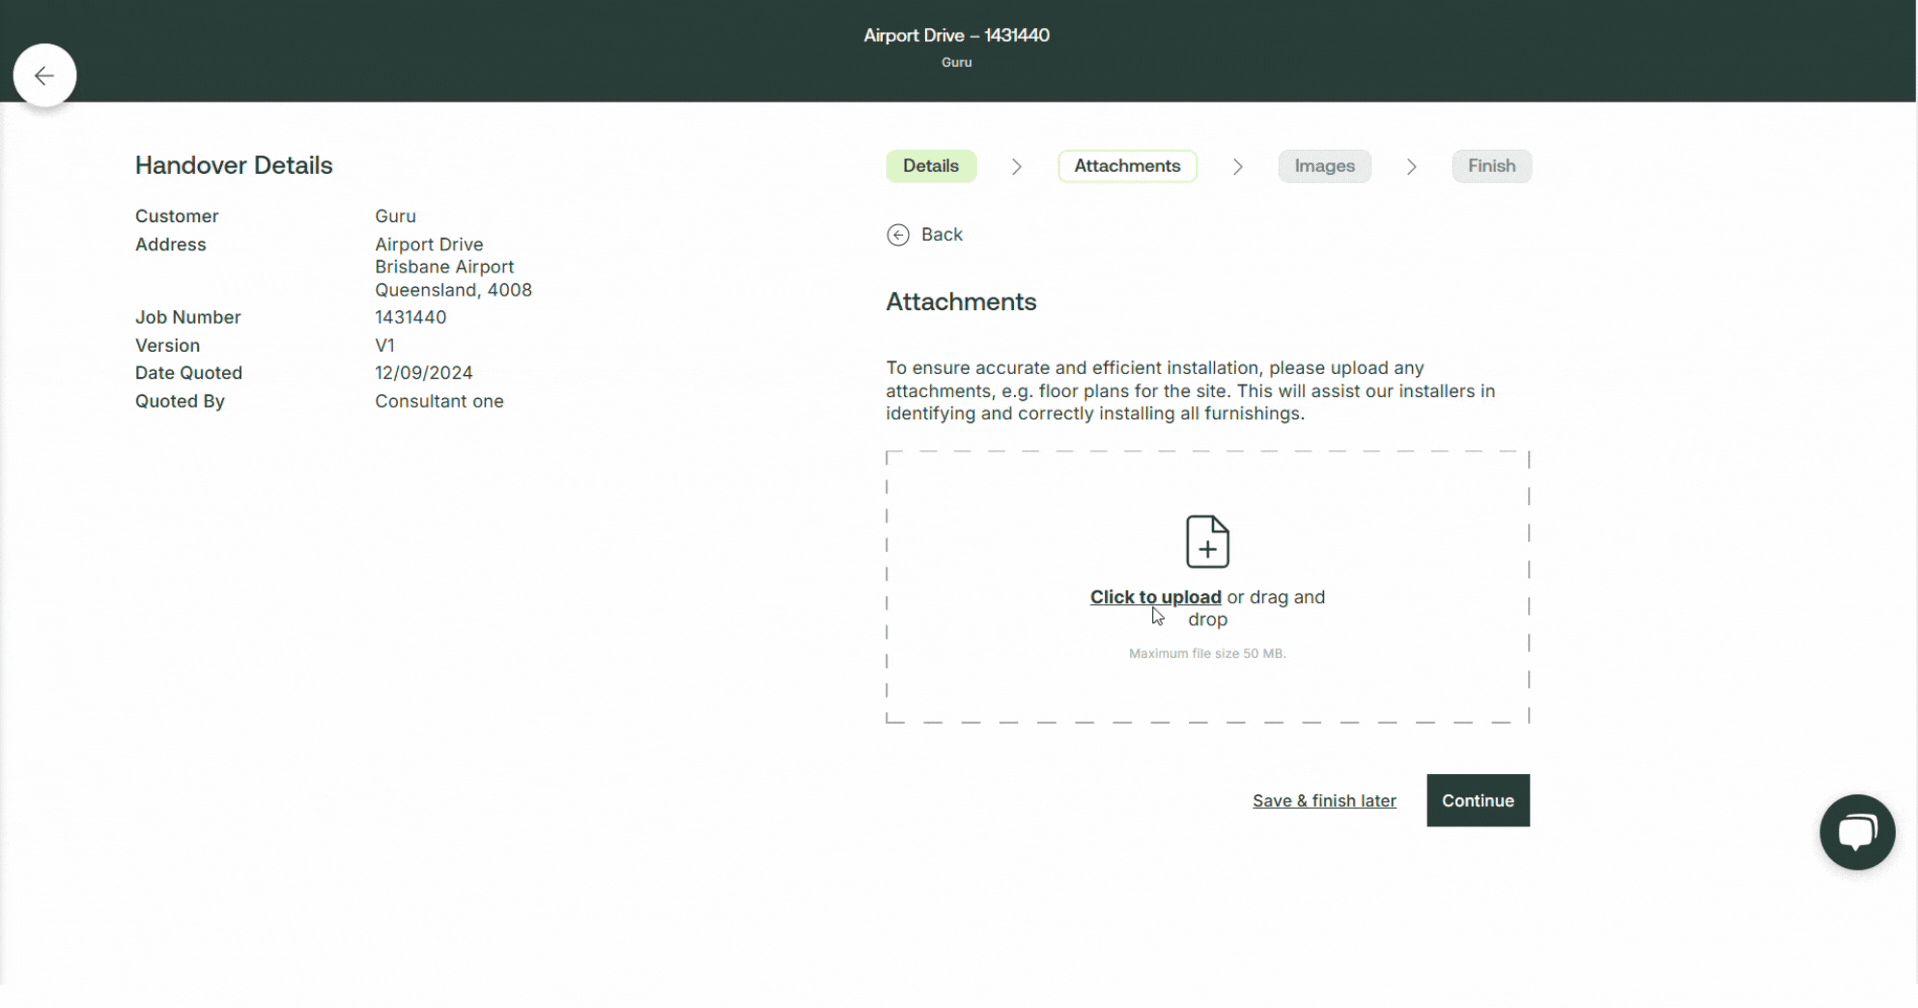Click the Save & finish later link
The width and height of the screenshot is (1918, 1008).
pyautogui.click(x=1324, y=801)
